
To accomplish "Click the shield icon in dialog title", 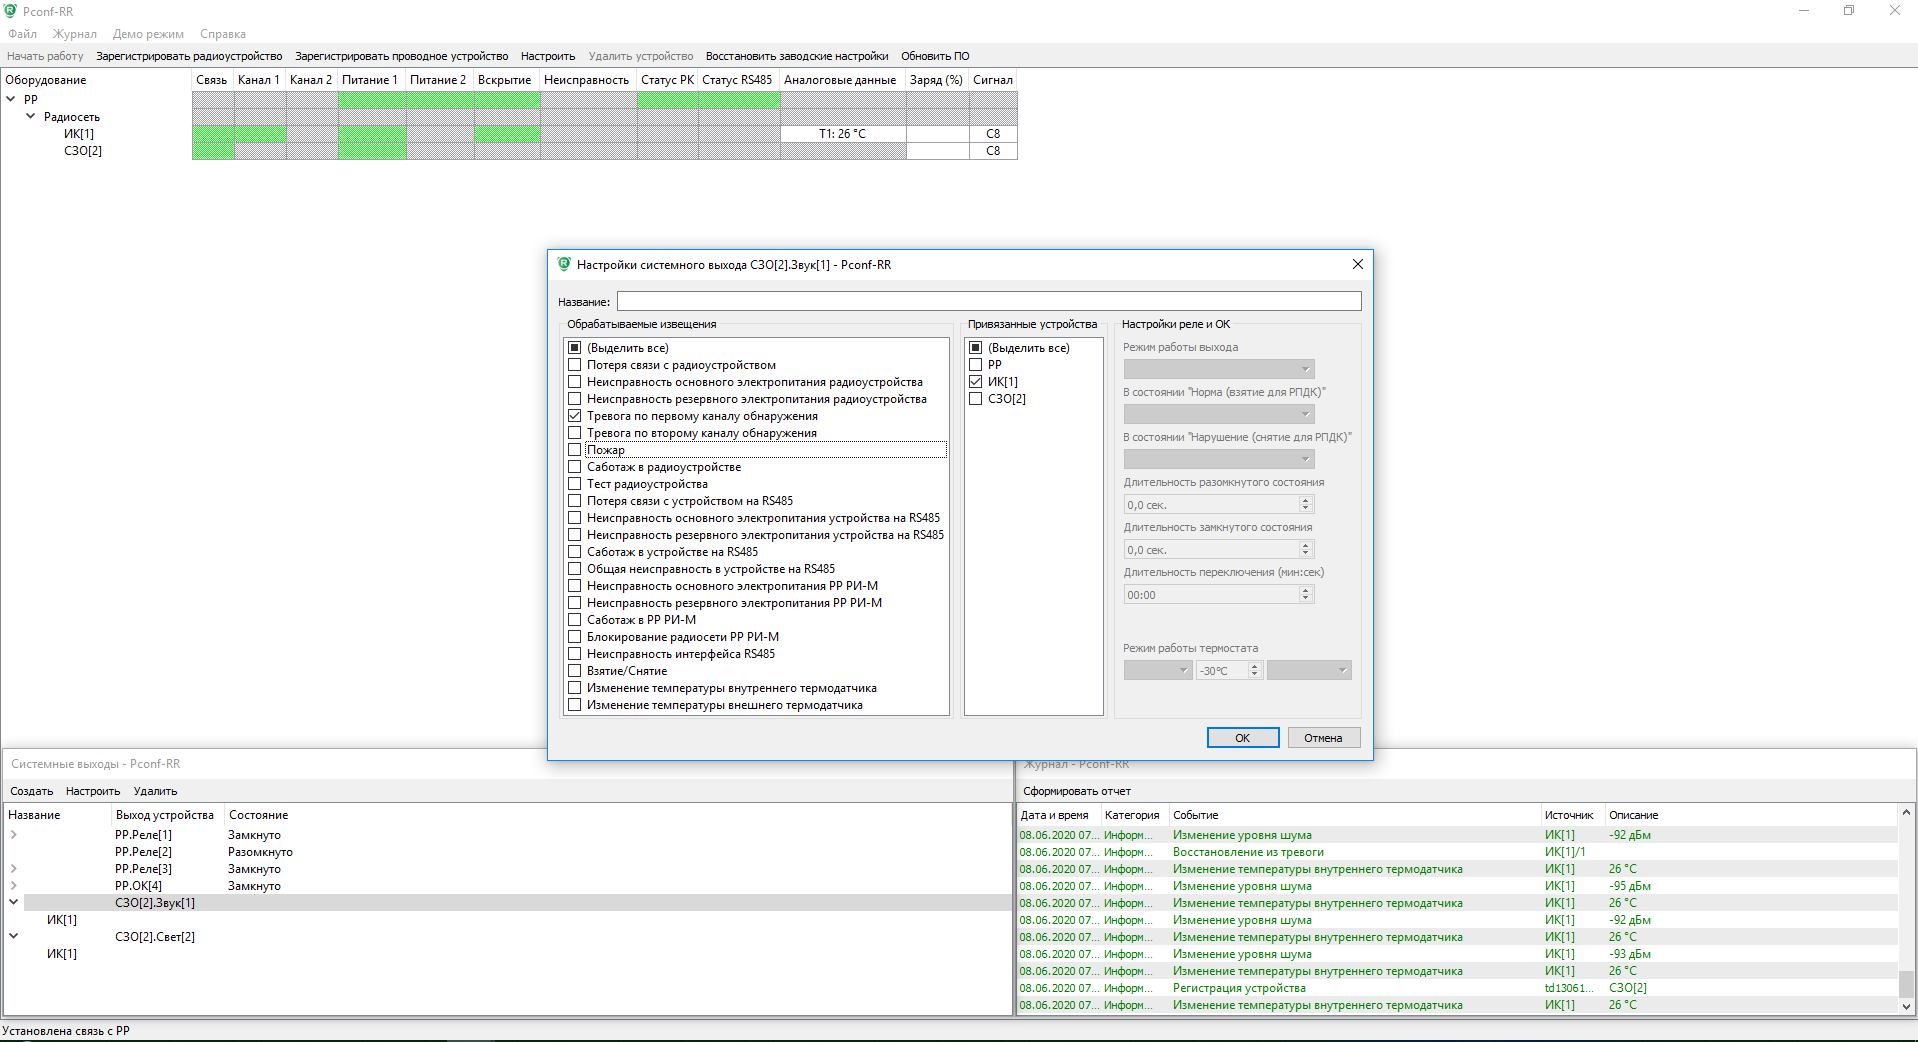I will coord(564,264).
